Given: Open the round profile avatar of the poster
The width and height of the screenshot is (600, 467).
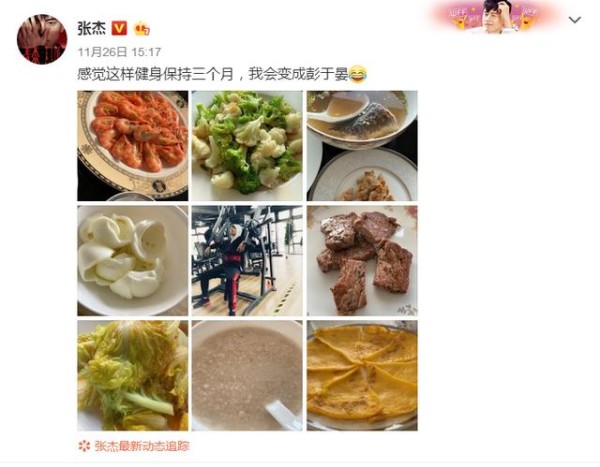Looking at the screenshot, I should point(42,39).
